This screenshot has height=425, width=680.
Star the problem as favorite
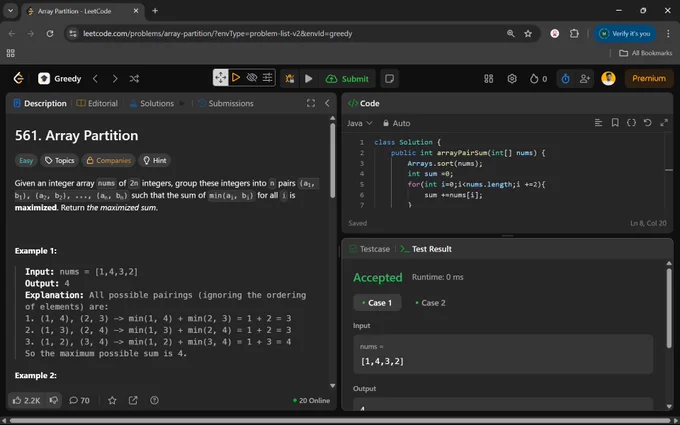click(x=112, y=400)
